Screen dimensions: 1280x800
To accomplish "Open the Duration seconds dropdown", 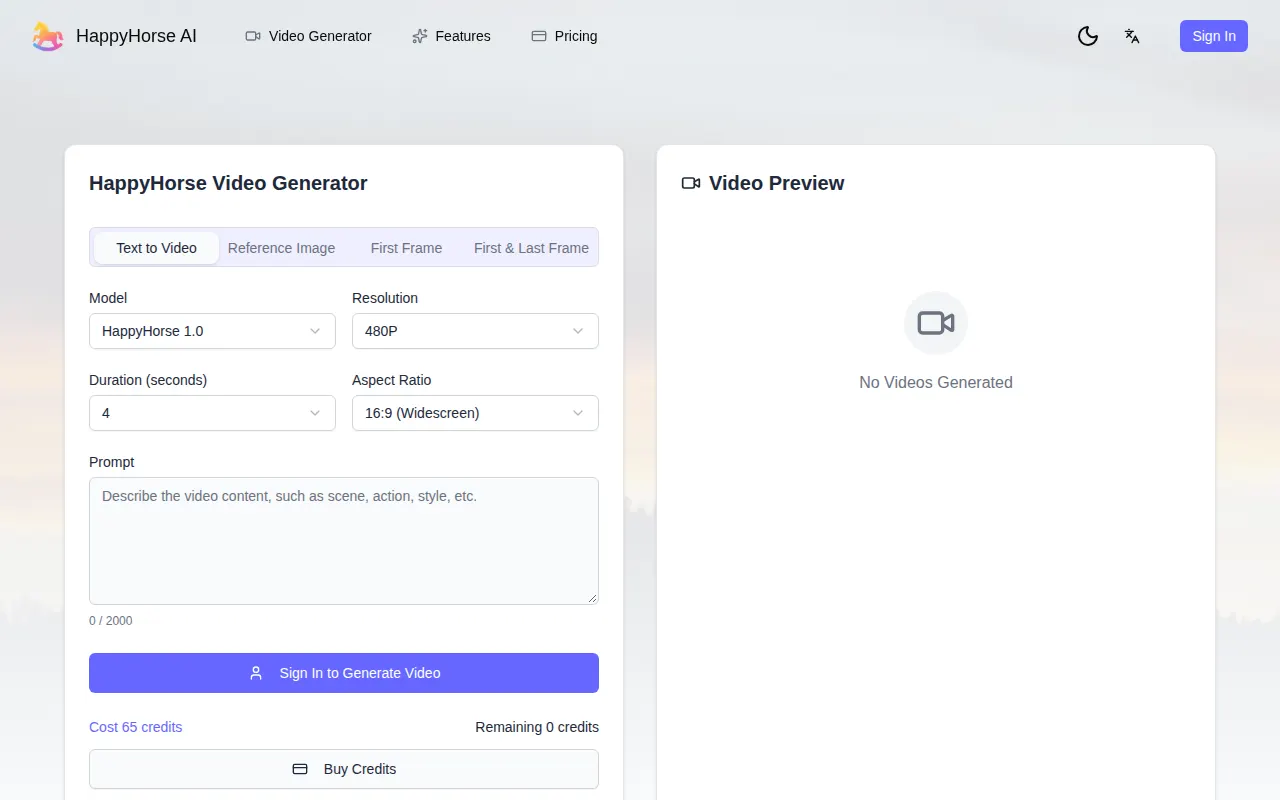I will tap(212, 413).
